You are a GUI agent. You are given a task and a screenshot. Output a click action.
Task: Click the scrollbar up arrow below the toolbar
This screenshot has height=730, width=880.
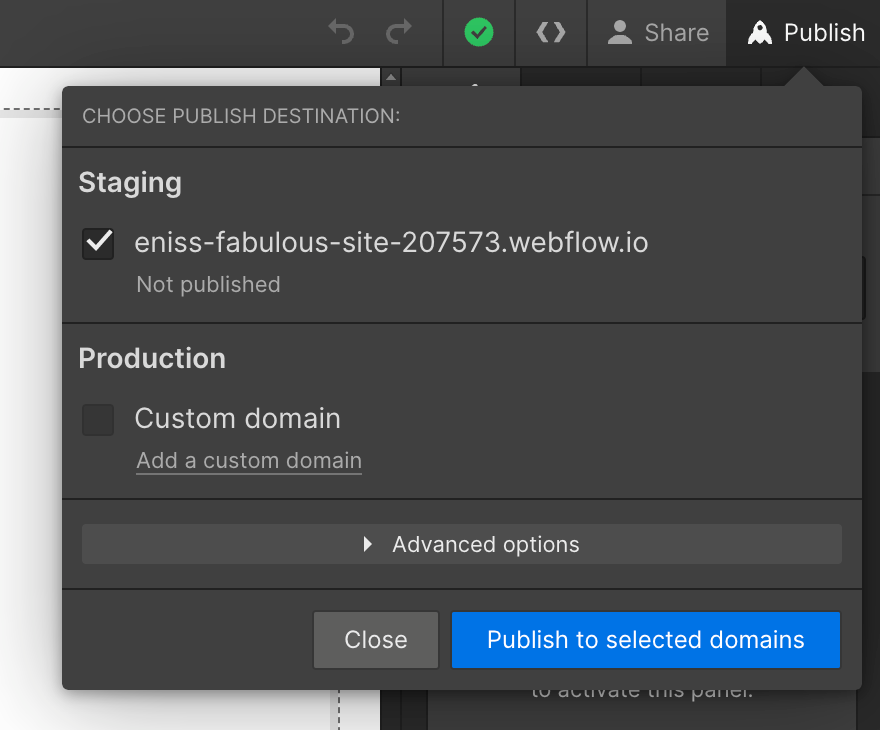(x=390, y=77)
